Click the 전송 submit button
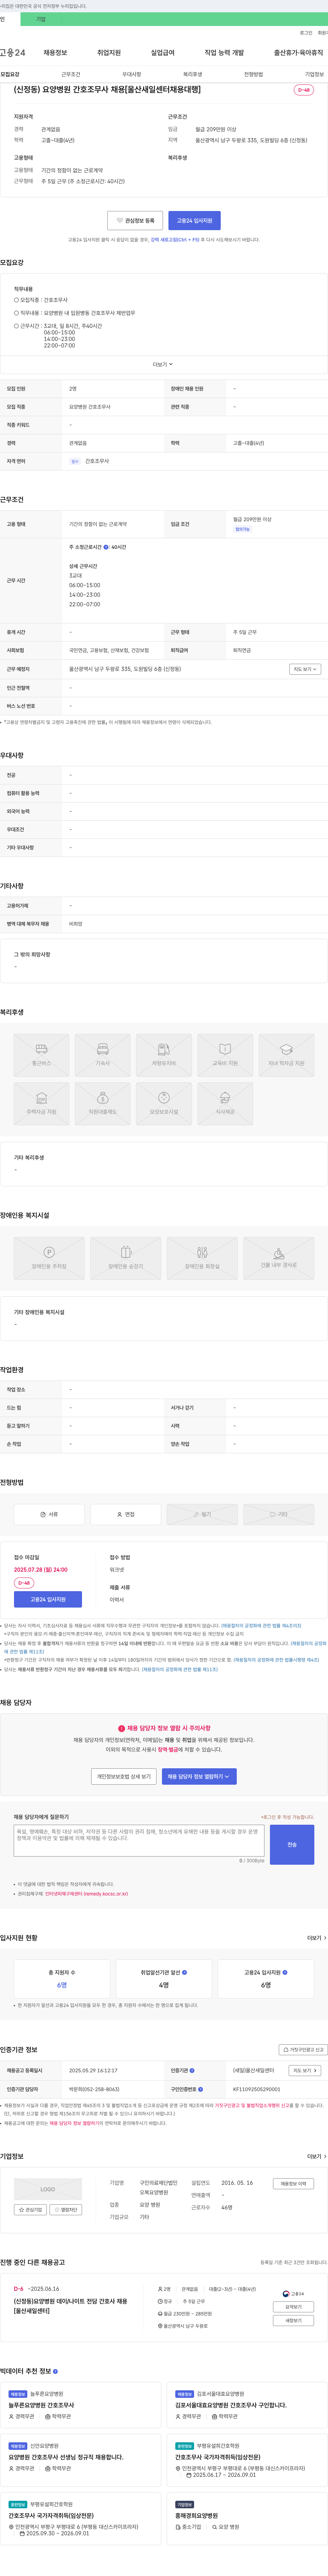This screenshot has height=2576, width=328. coord(292,1845)
